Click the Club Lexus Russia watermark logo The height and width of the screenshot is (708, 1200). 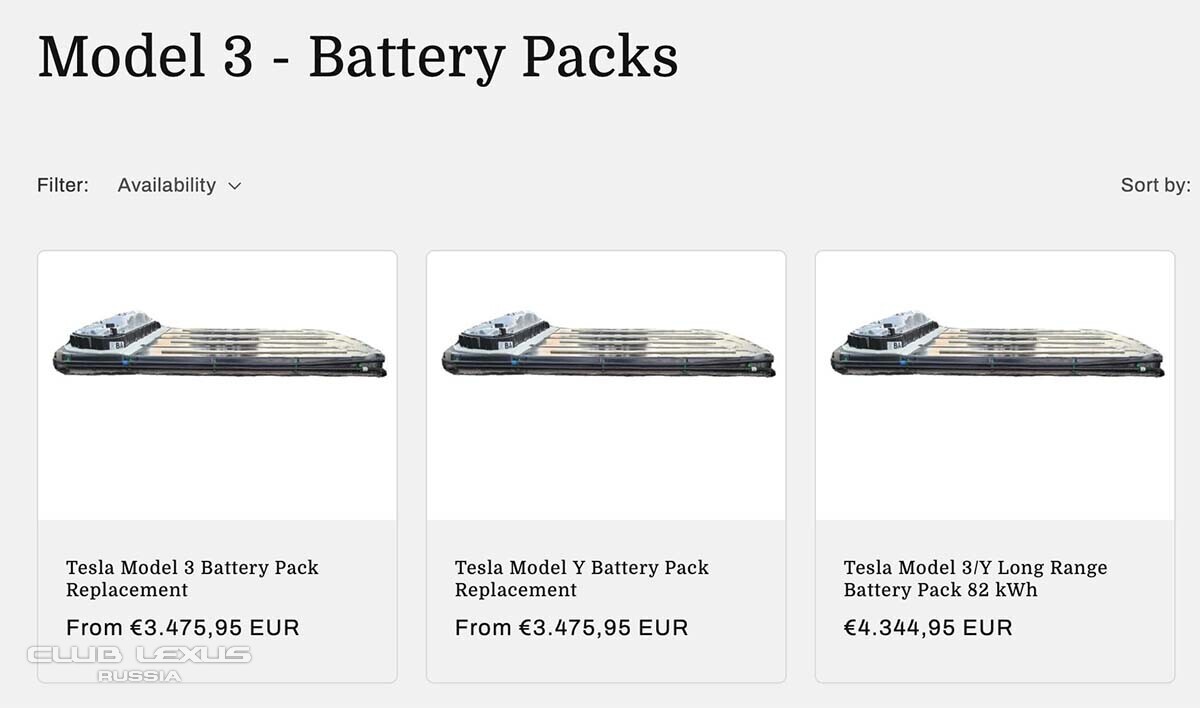[139, 663]
